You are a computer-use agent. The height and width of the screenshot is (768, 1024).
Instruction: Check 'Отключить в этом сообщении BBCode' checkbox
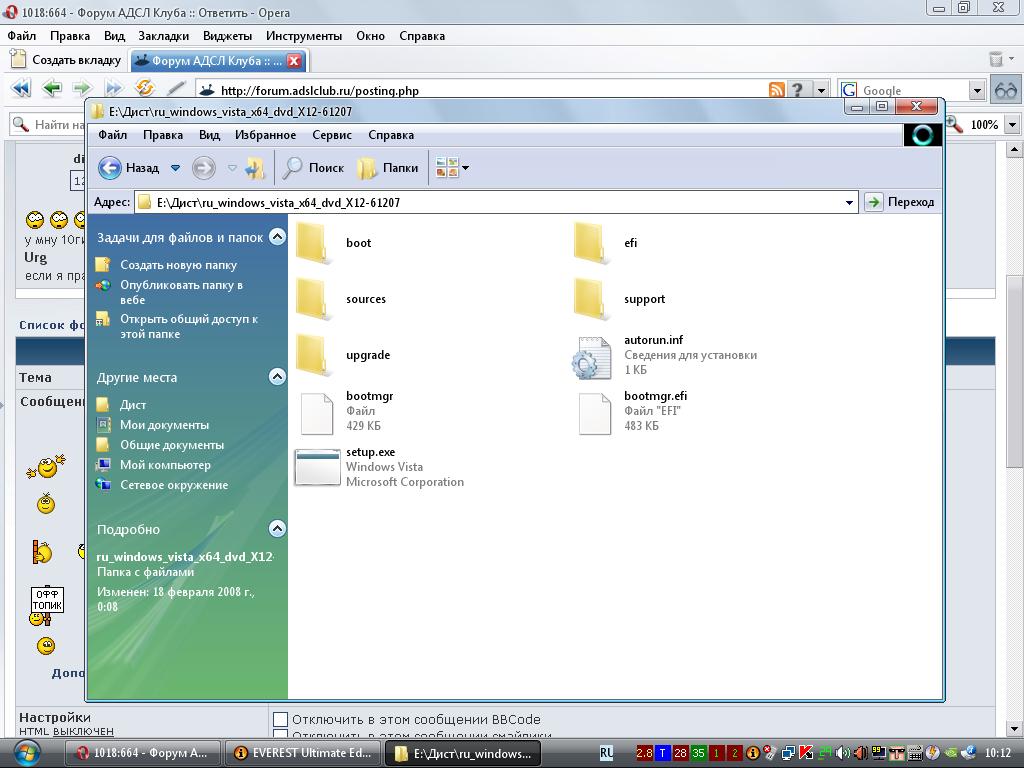tap(281, 719)
